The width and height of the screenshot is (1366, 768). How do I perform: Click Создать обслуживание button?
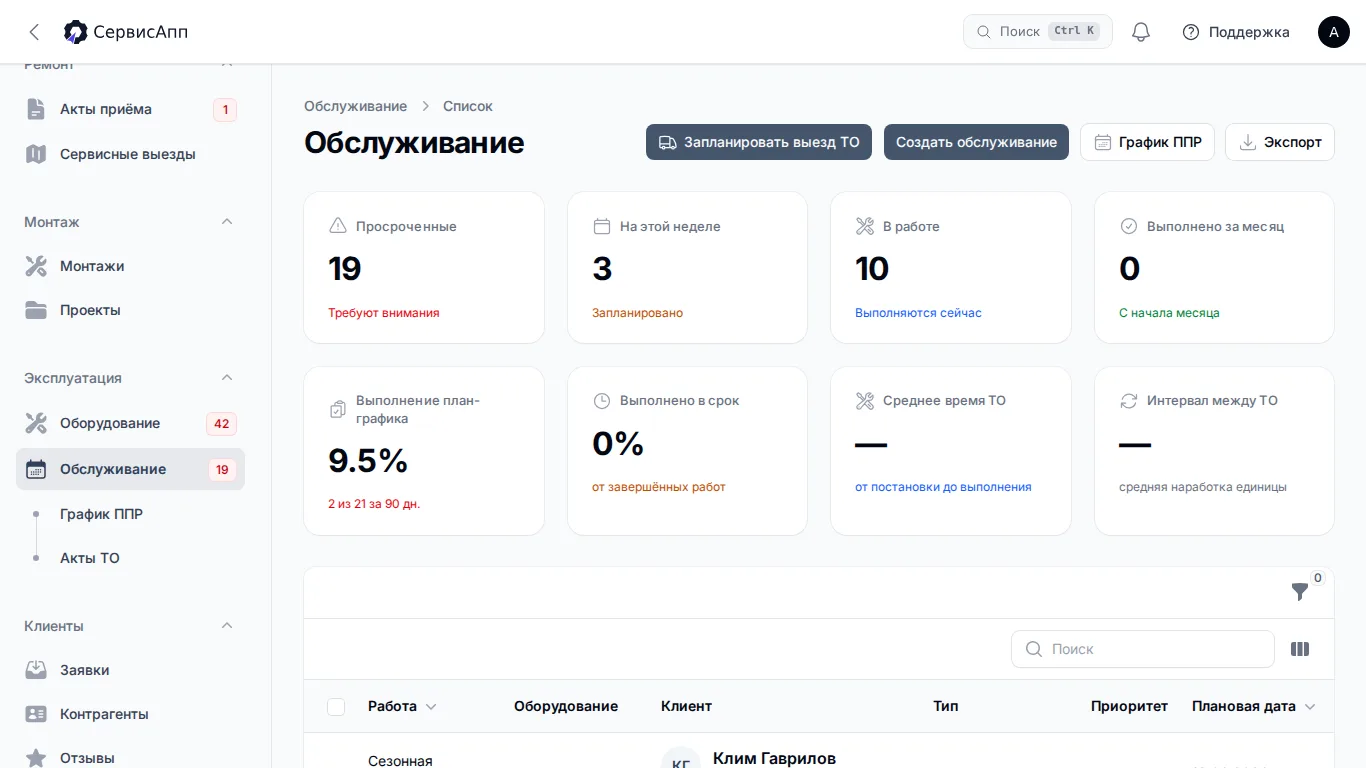pos(976,142)
